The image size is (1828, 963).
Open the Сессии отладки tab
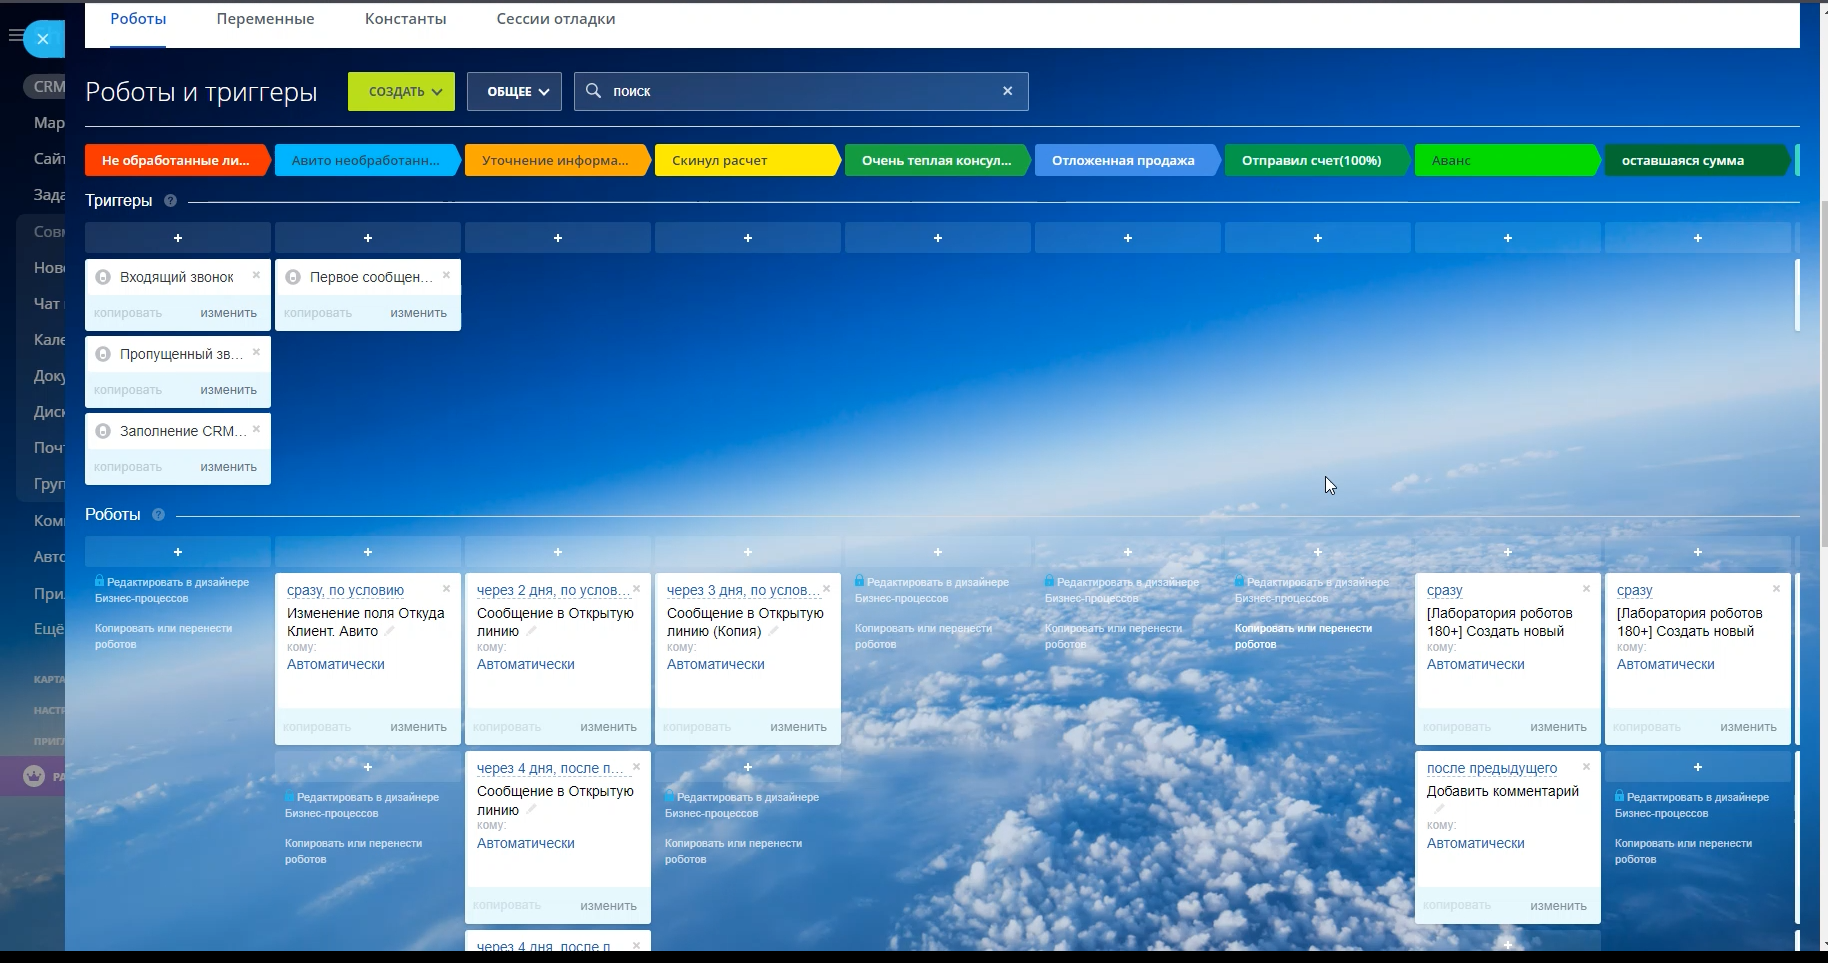pyautogui.click(x=555, y=19)
